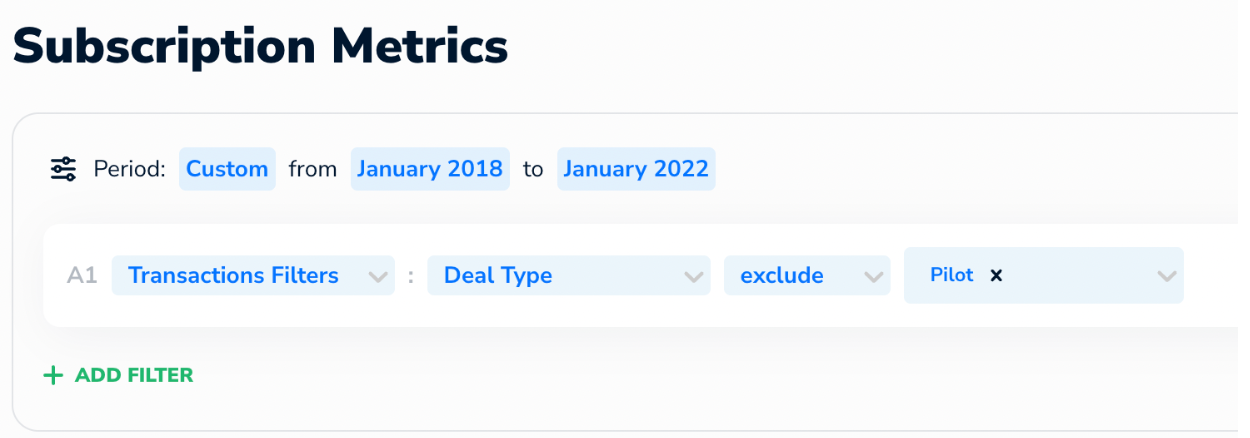Image resolution: width=1250 pixels, height=438 pixels.
Task: Click the chevron arrow beside Deal Type
Action: tap(692, 276)
